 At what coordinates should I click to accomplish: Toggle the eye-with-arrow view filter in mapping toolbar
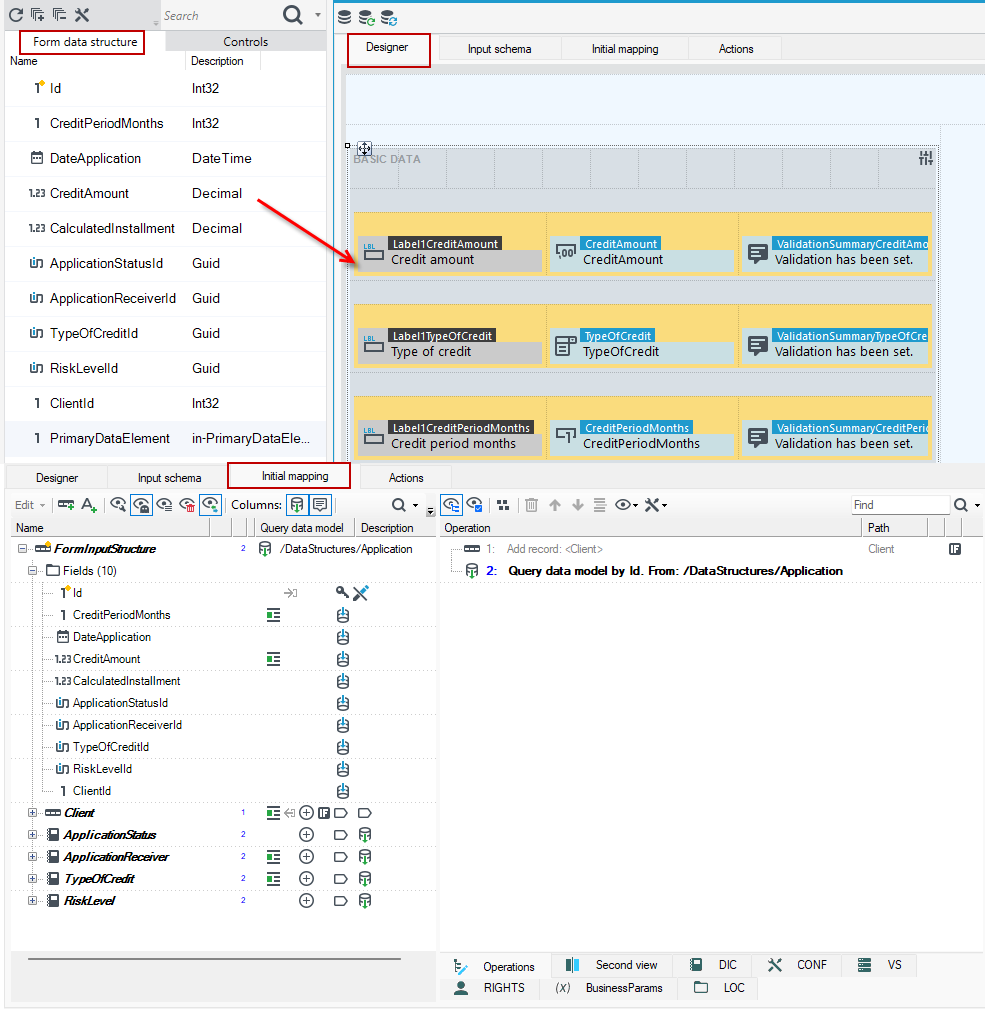pos(211,505)
